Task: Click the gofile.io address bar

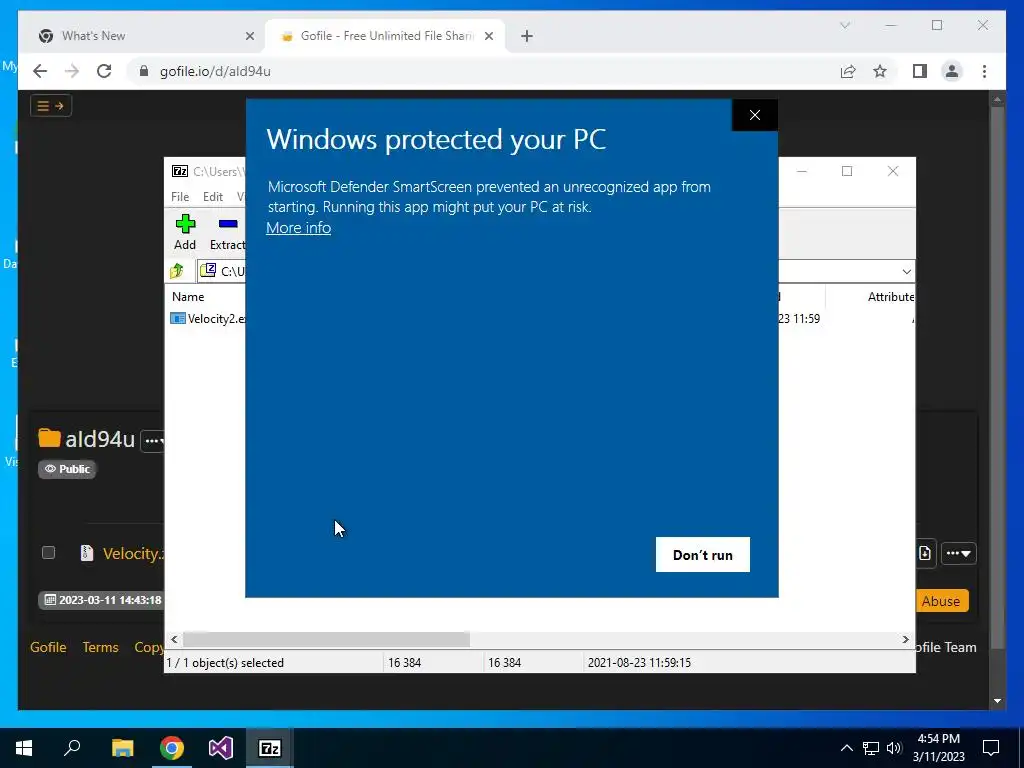Action: tap(483, 71)
